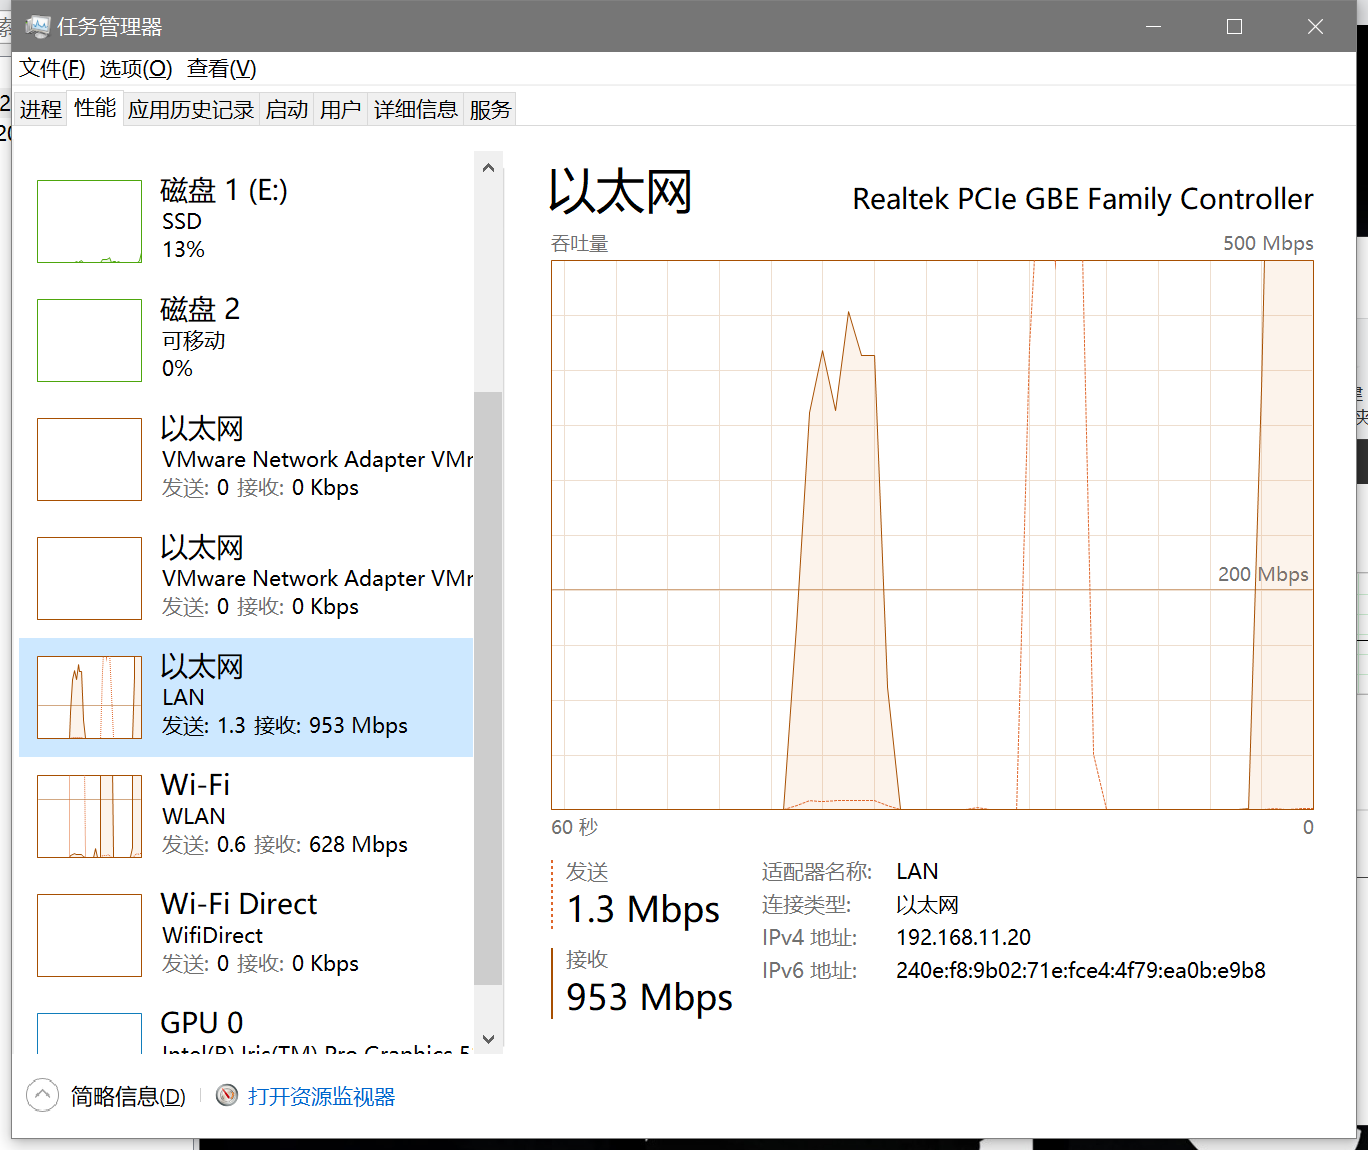Click the 发送 1.3 Mbps value
This screenshot has height=1150, width=1368.
643,910
